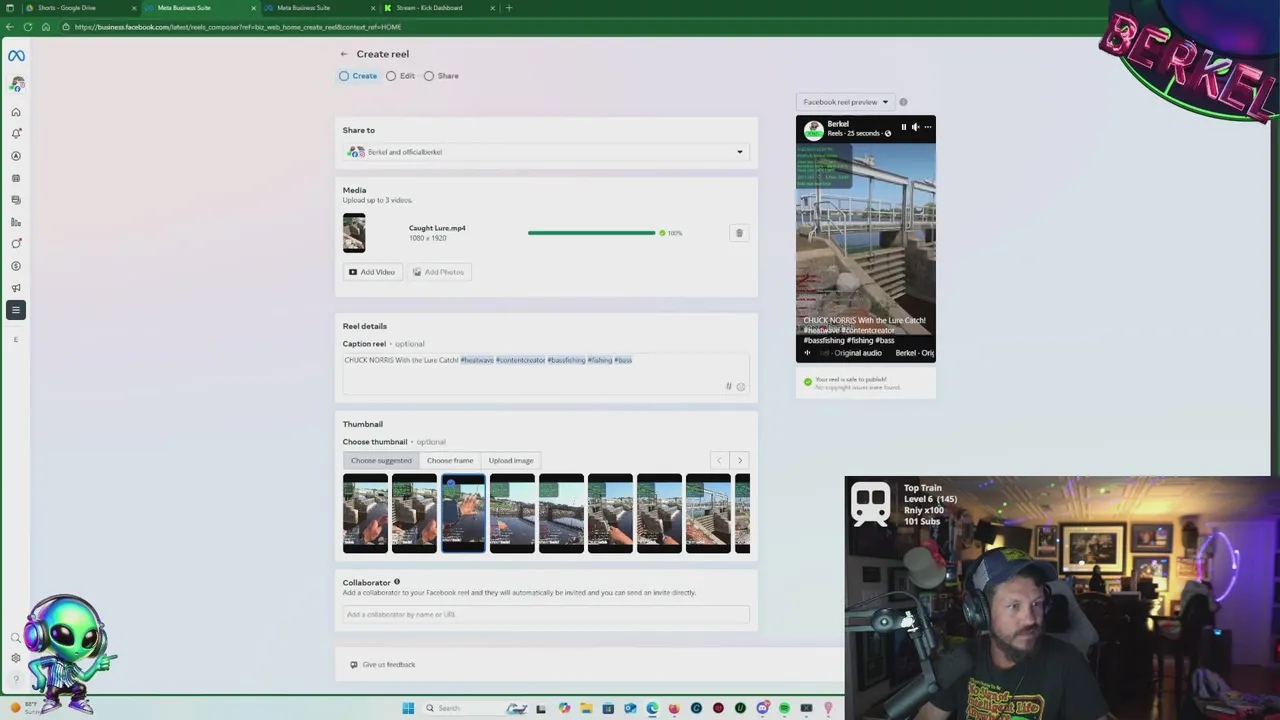The image size is (1280, 720).
Task: Click the Meta logo in sidebar
Action: [16, 56]
